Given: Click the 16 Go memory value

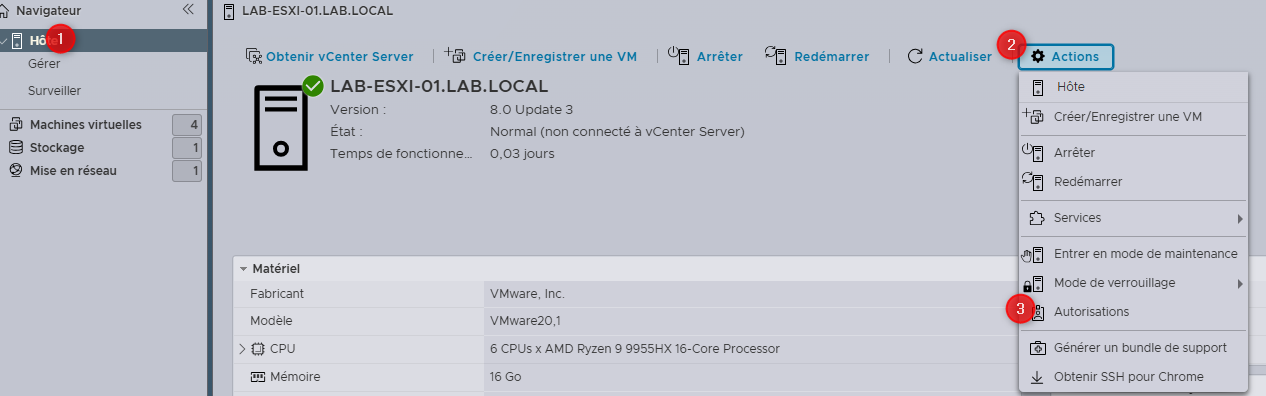Looking at the screenshot, I should [x=505, y=377].
